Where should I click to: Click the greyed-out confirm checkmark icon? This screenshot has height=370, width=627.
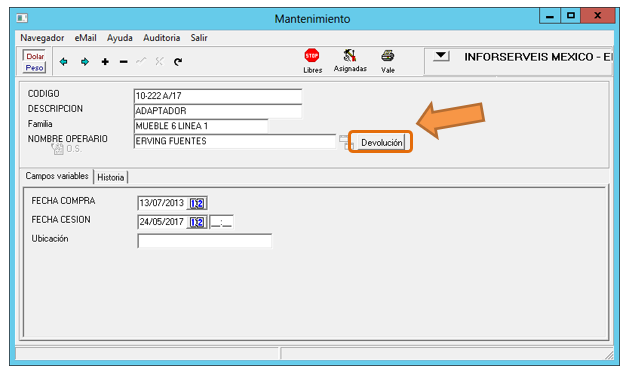[141, 61]
